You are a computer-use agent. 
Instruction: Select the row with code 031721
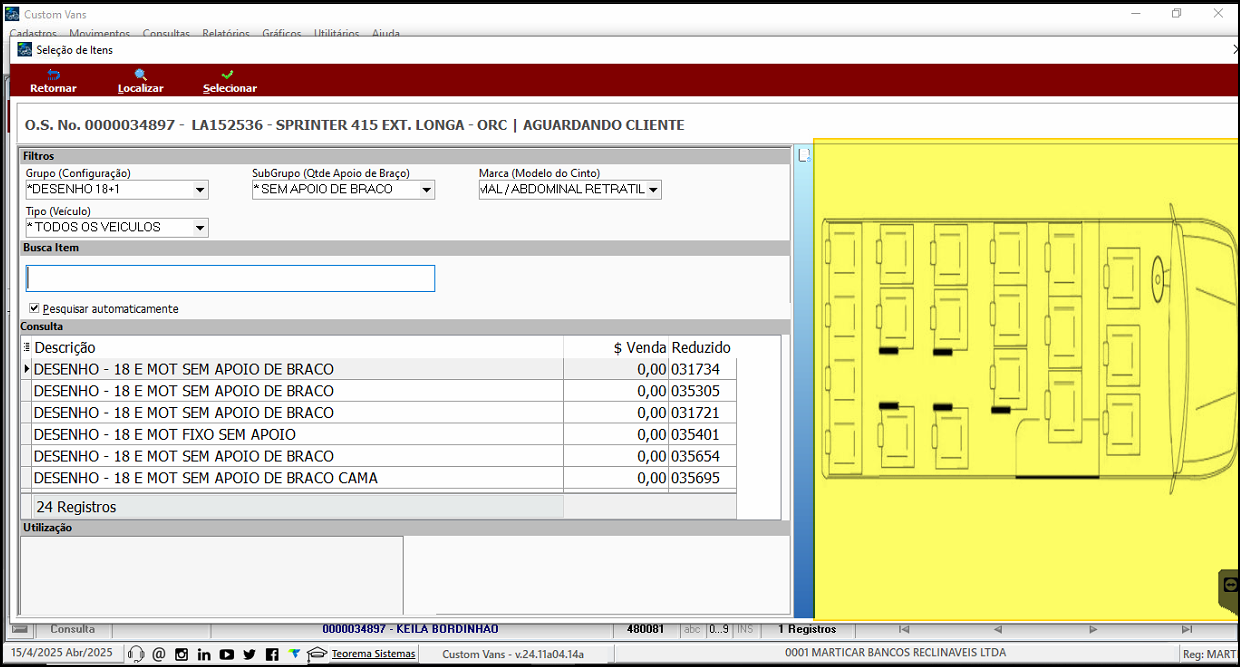point(378,412)
